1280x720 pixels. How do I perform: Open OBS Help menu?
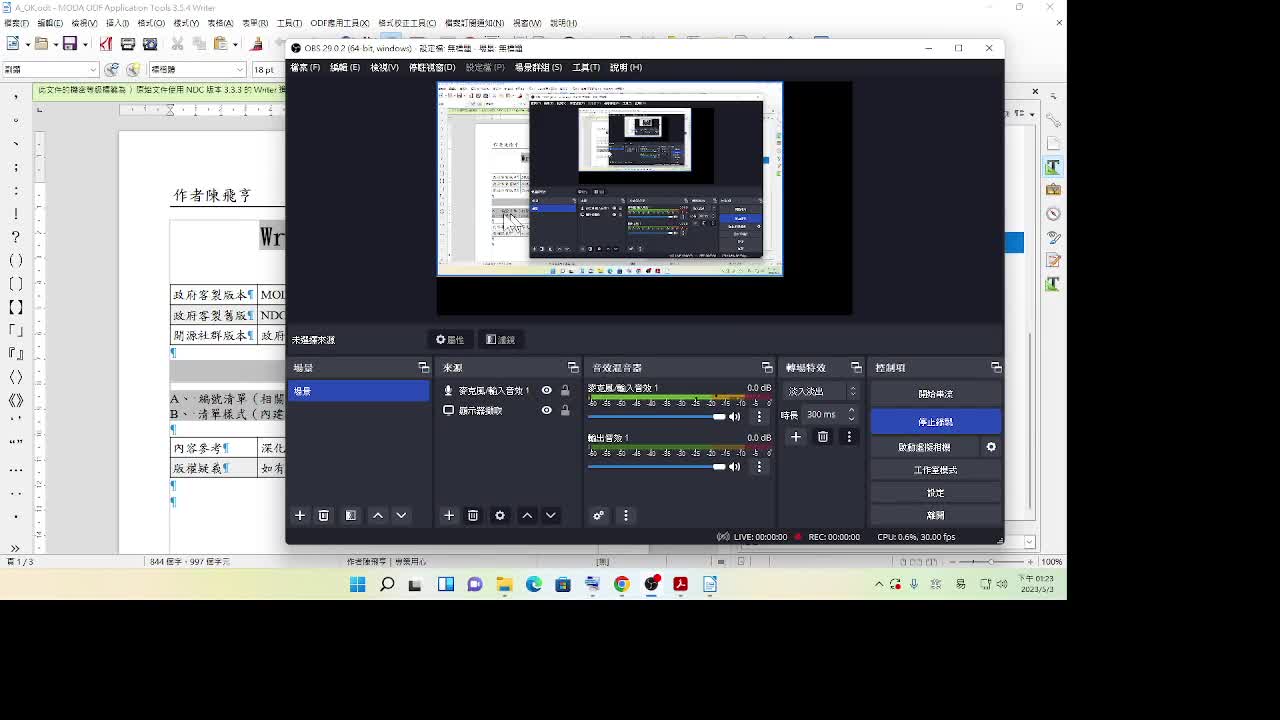click(x=626, y=67)
